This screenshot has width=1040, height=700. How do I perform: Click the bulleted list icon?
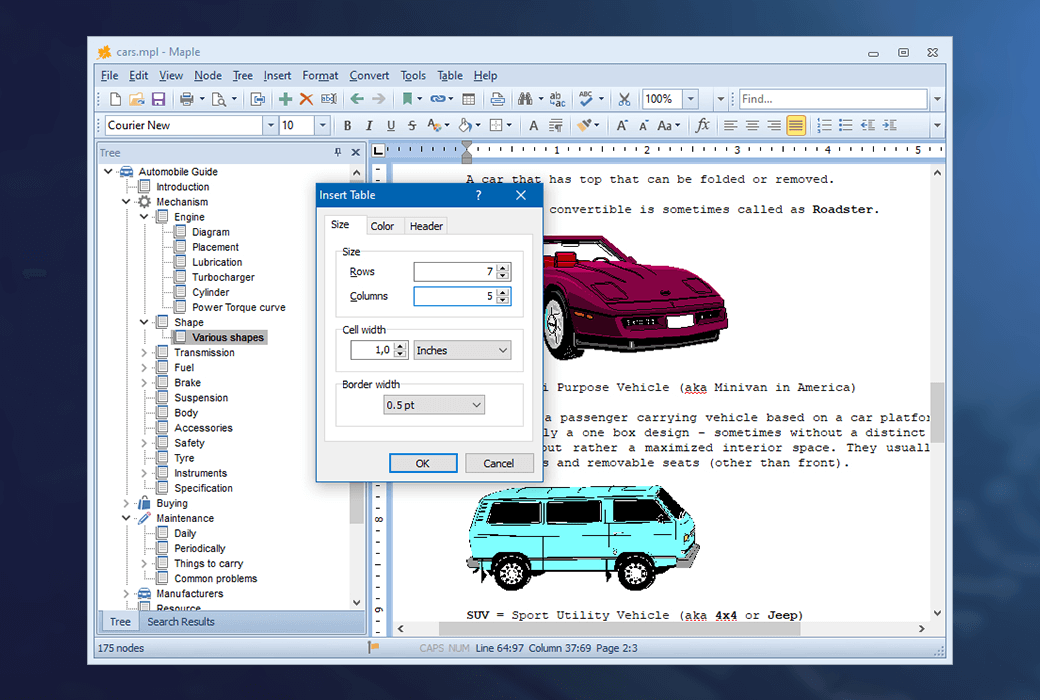846,125
